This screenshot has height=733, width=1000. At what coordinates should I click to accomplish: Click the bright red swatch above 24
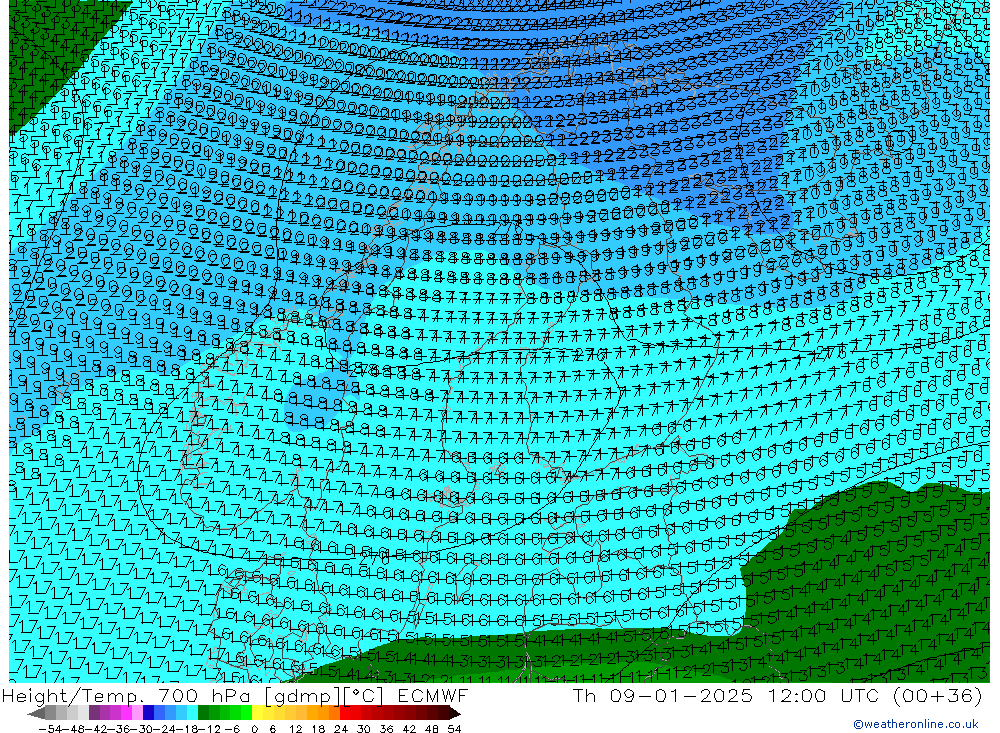tap(345, 713)
